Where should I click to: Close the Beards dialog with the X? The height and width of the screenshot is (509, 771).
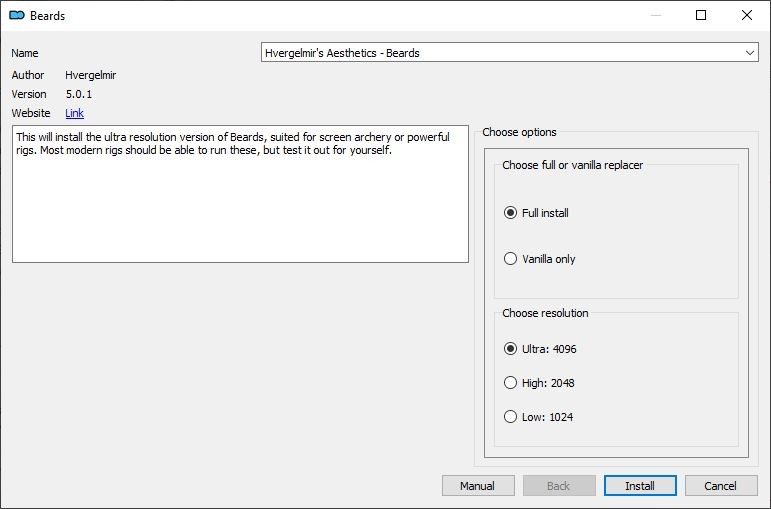point(746,15)
